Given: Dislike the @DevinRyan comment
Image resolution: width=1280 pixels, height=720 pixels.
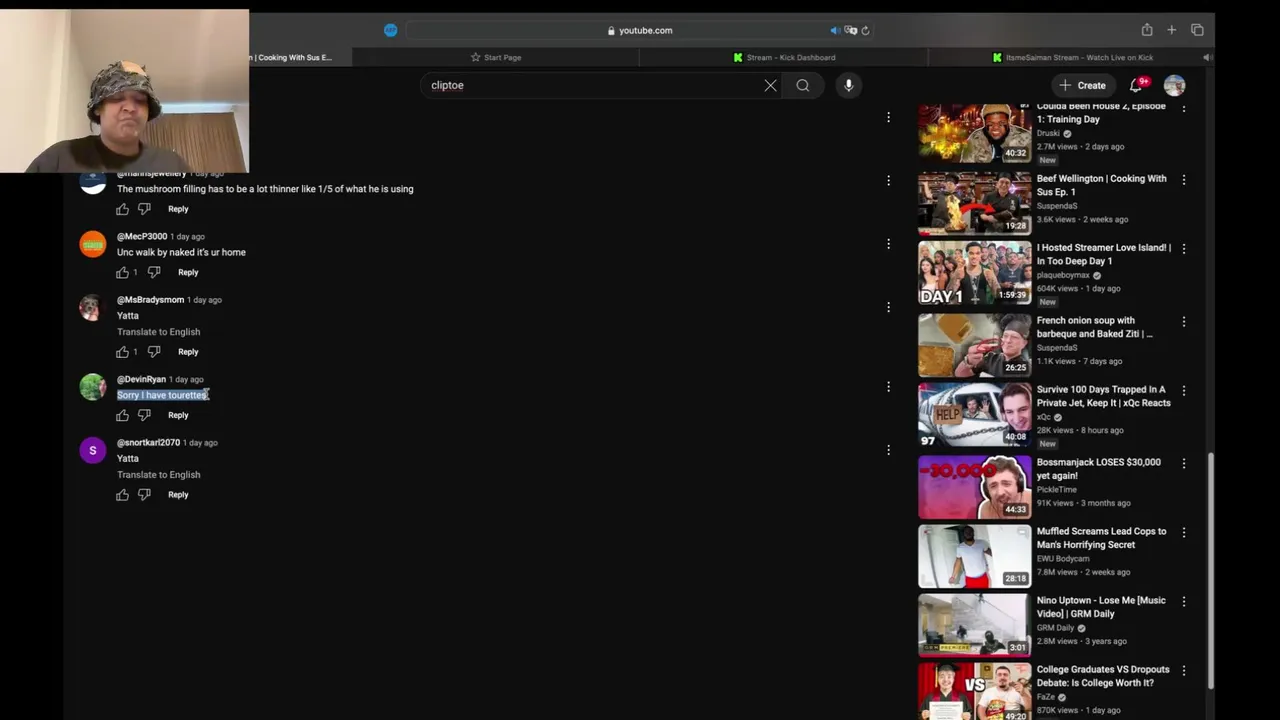Looking at the screenshot, I should pos(144,415).
